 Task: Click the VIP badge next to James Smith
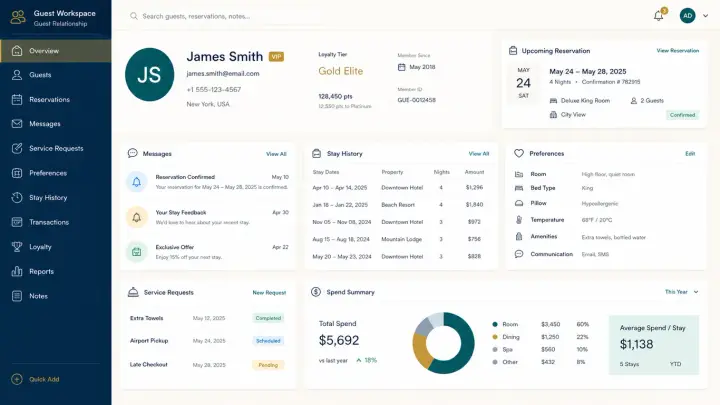[276, 56]
